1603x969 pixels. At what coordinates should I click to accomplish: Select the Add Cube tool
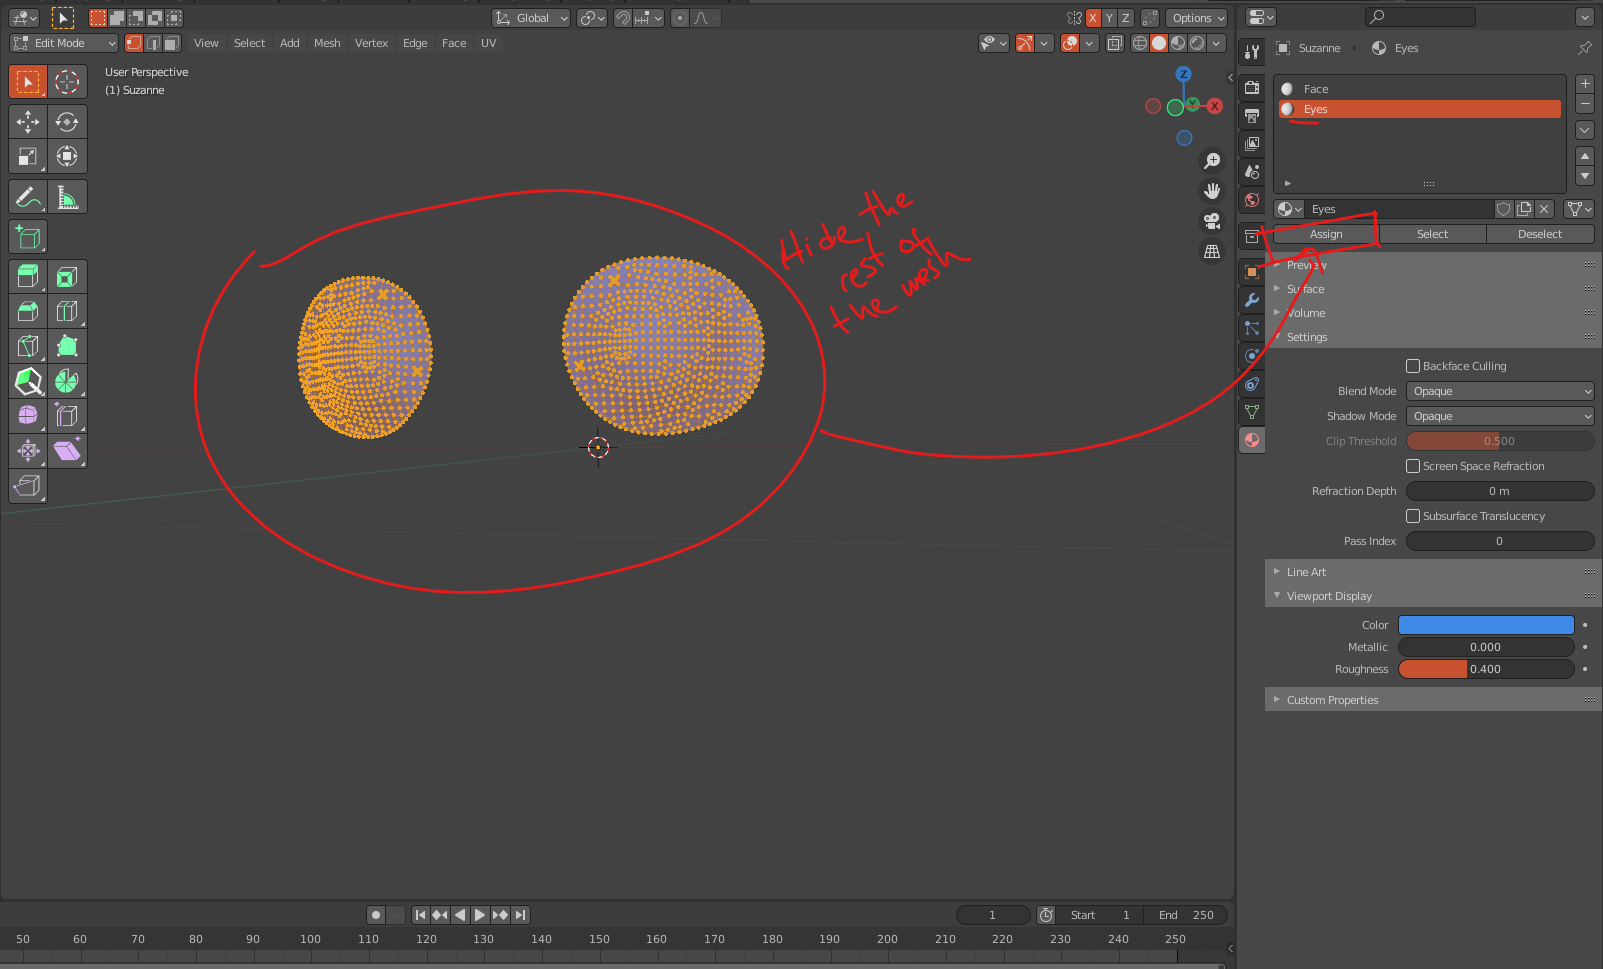point(28,237)
